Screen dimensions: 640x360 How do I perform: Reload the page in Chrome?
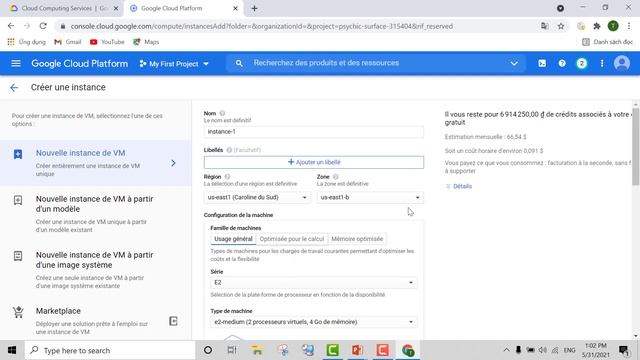coord(43,26)
